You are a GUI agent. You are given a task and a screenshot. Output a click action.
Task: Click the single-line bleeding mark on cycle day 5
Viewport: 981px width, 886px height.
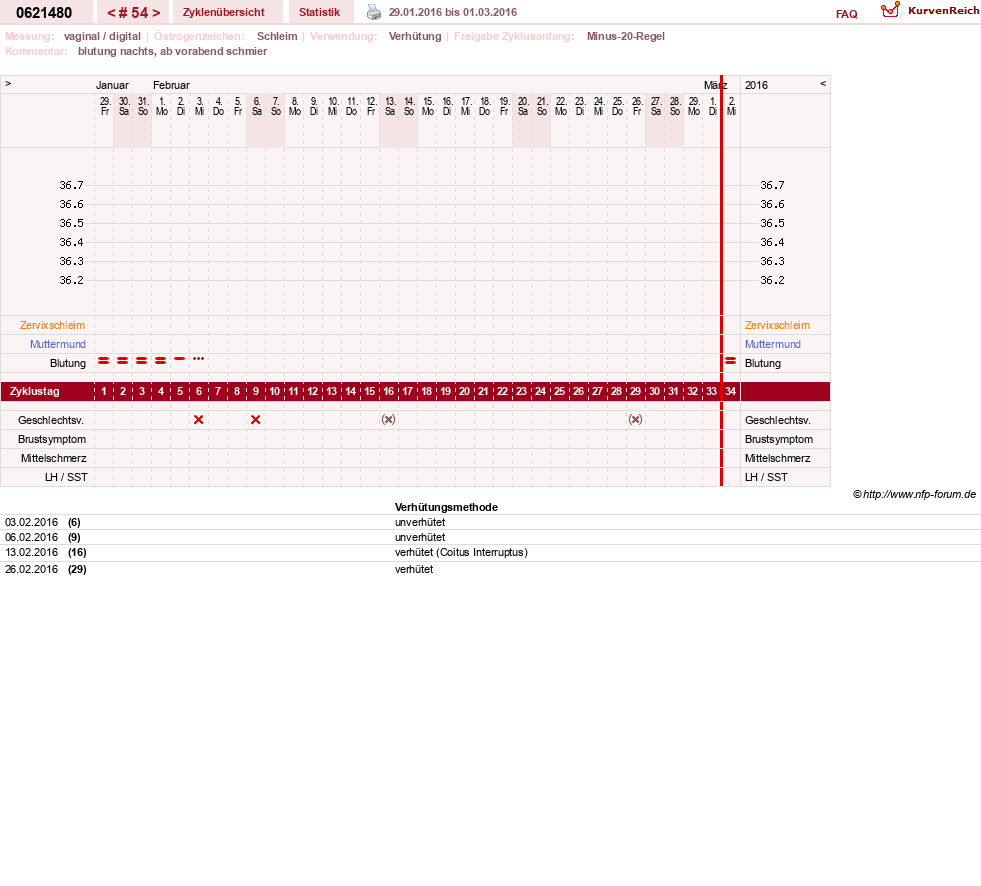pyautogui.click(x=180, y=359)
